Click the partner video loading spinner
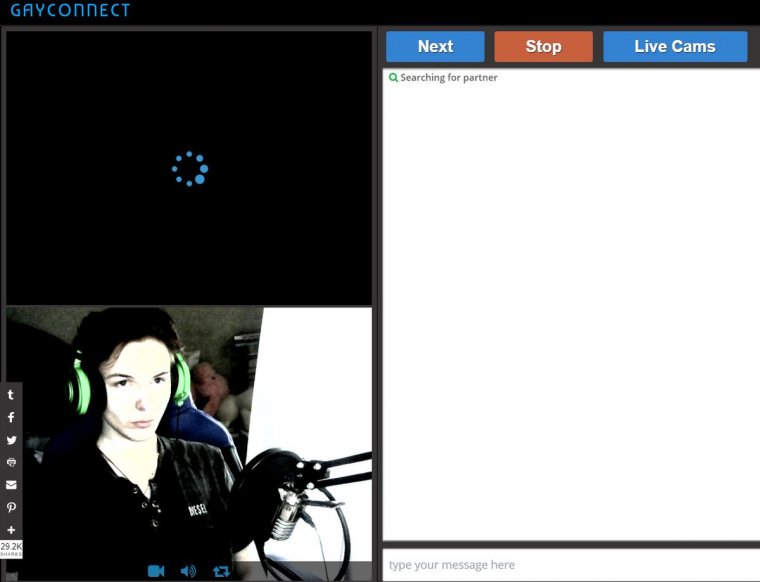The width and height of the screenshot is (760, 582). (189, 169)
